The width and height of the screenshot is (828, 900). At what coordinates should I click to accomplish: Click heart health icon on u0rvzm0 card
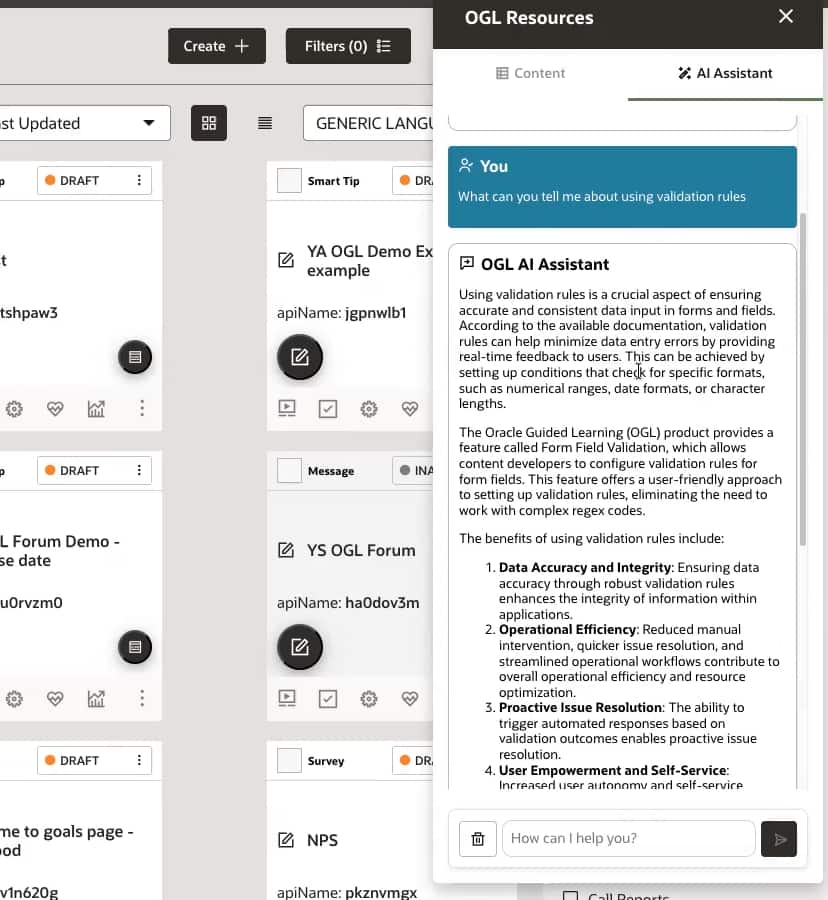click(55, 699)
